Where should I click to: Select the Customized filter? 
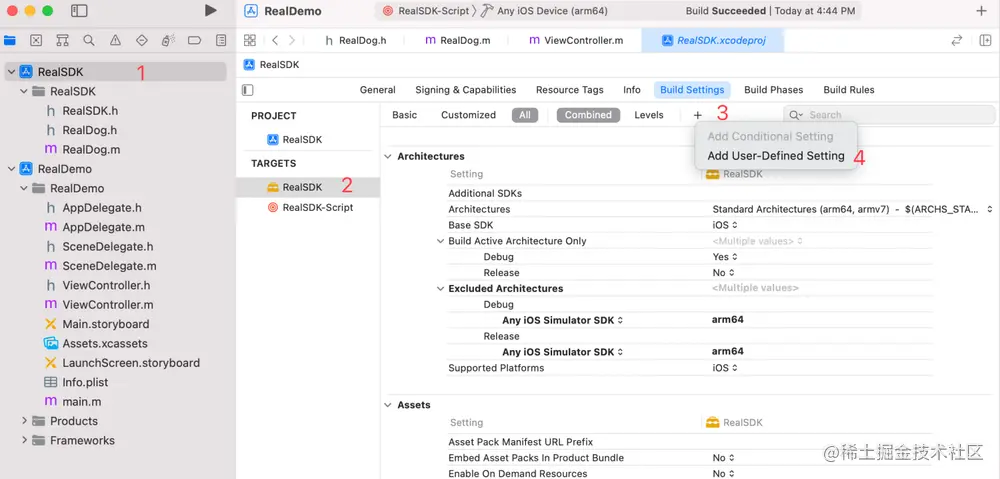point(468,115)
